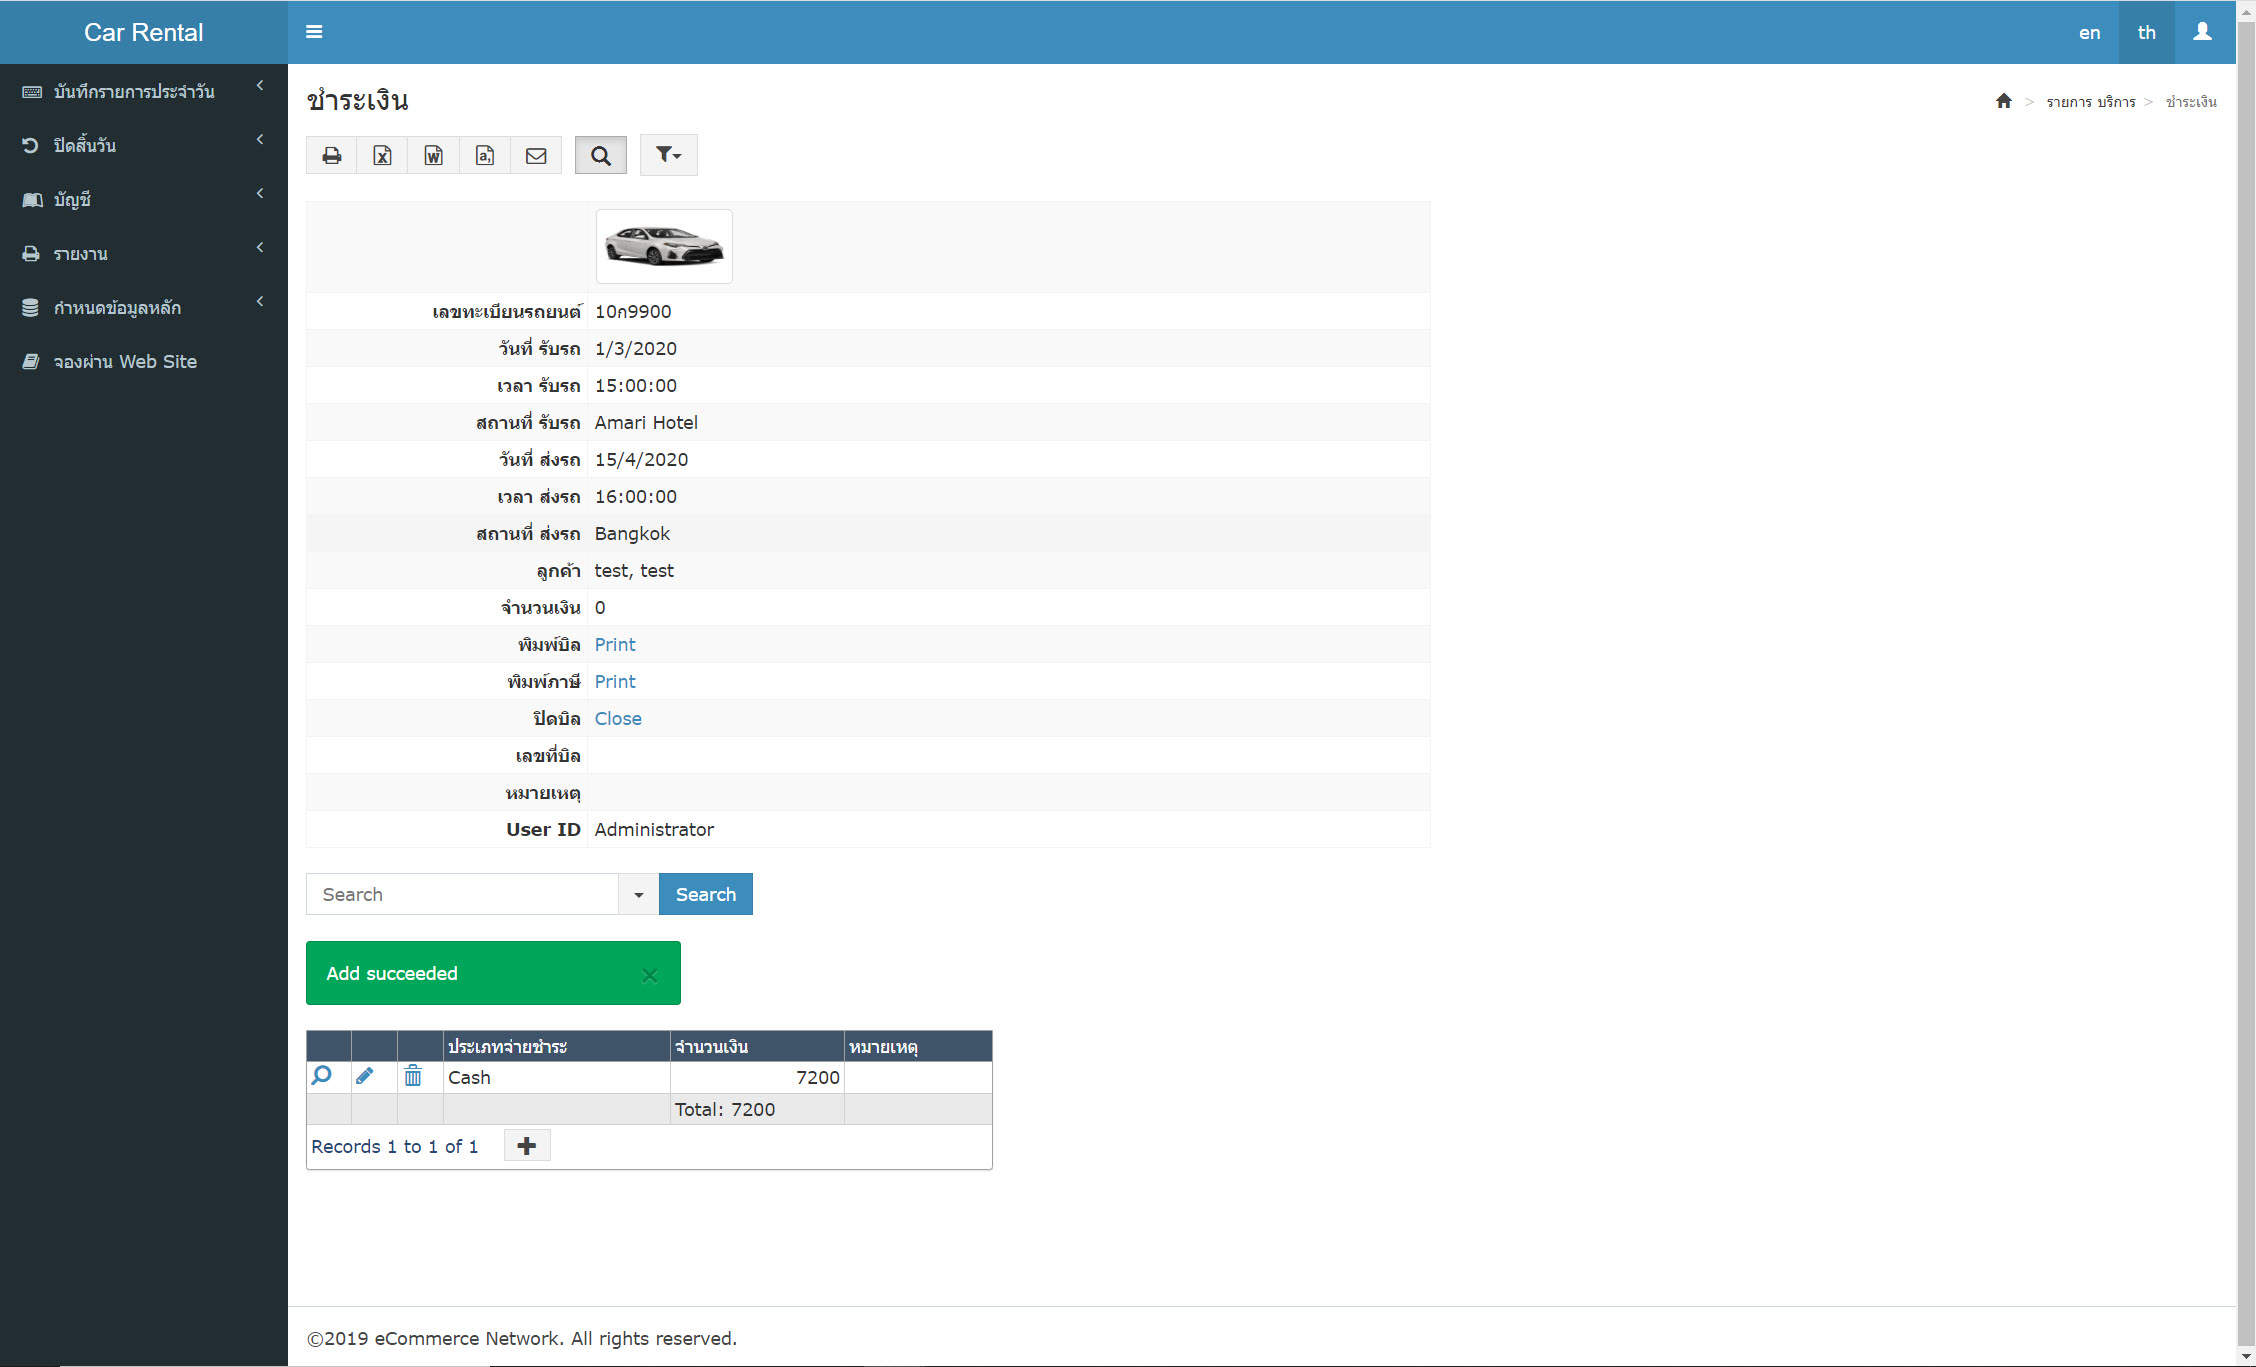The image size is (2256, 1367).
Task: Switch language to th
Action: [x=2146, y=32]
